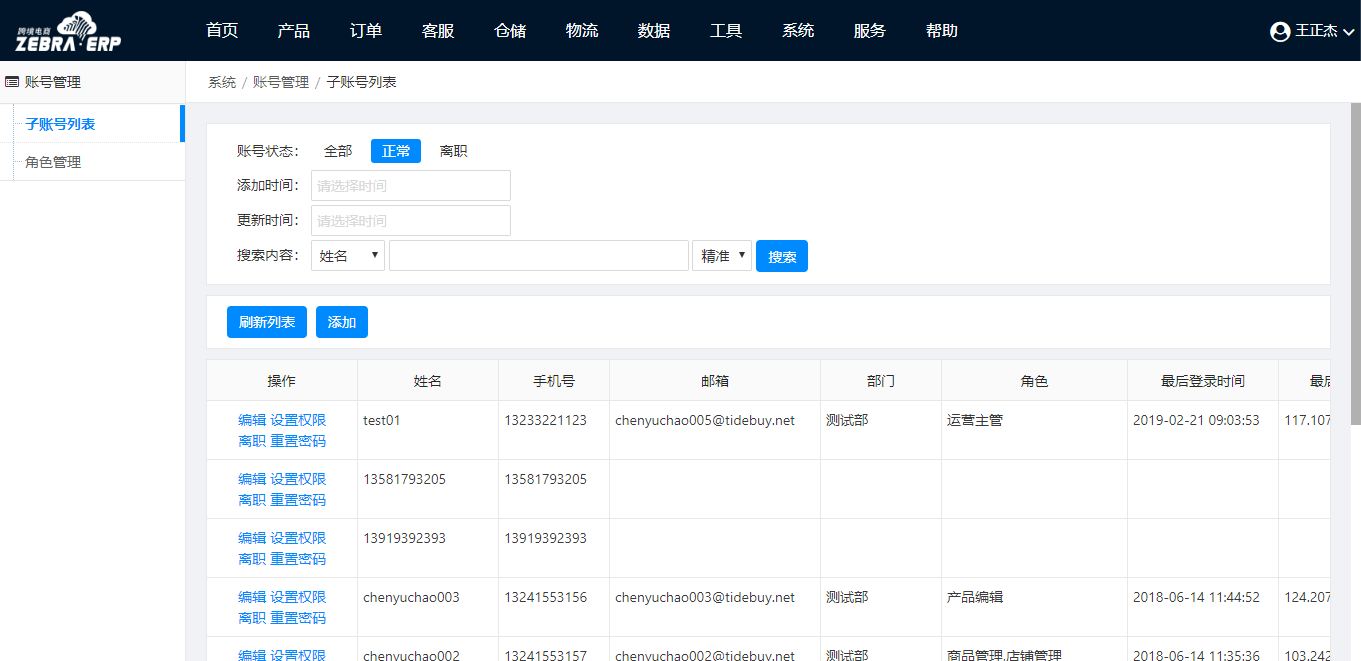This screenshot has height=661, width=1361.
Task: Open the 精准 match type dropdown
Action: coord(721,256)
